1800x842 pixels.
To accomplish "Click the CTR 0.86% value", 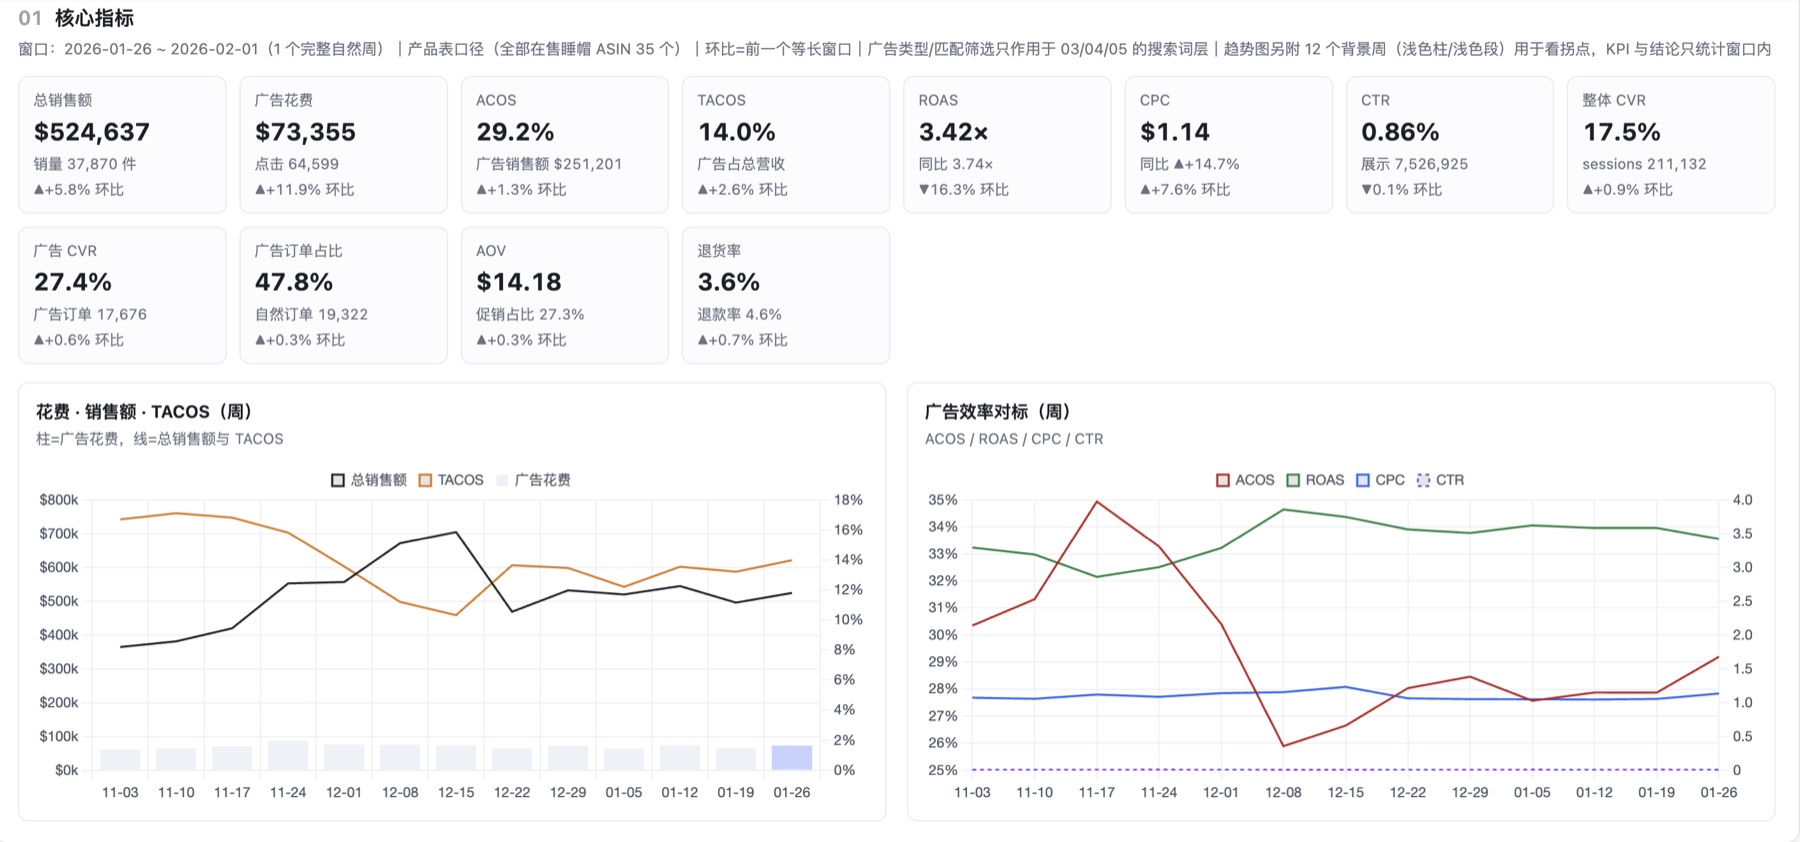I will [1400, 132].
